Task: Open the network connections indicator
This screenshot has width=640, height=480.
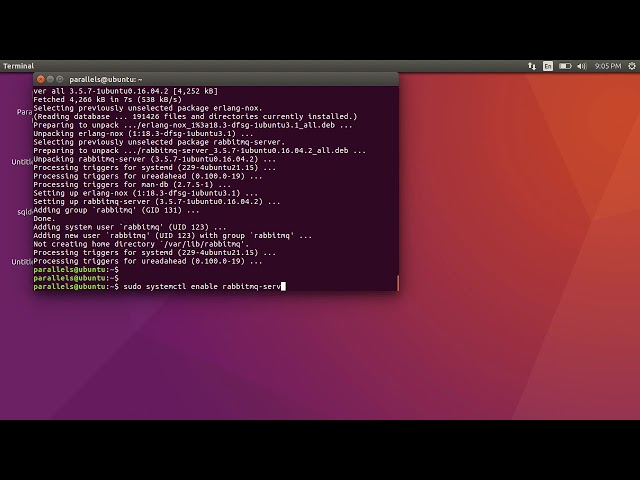Action: [x=531, y=66]
